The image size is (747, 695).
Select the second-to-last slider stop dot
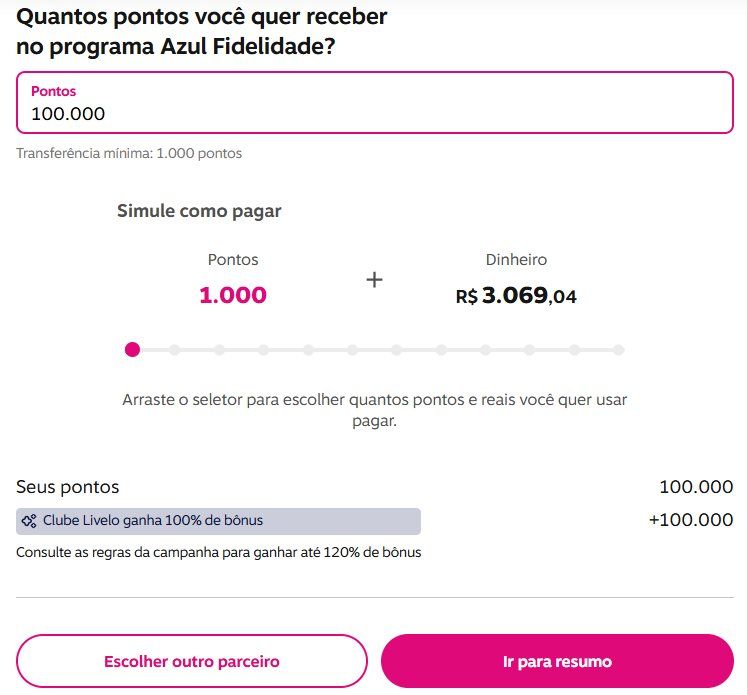pyautogui.click(x=574, y=350)
